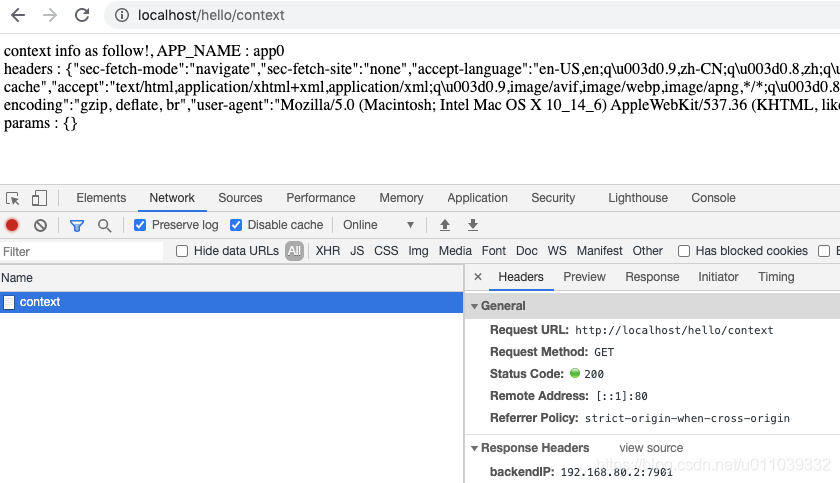Switch to the Sources tab

pos(240,198)
